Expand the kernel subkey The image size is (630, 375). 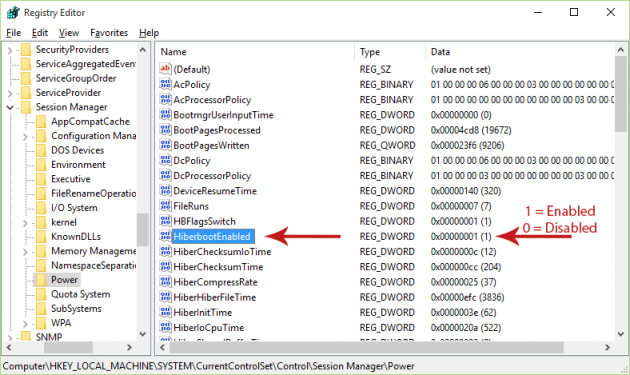click(x=25, y=223)
